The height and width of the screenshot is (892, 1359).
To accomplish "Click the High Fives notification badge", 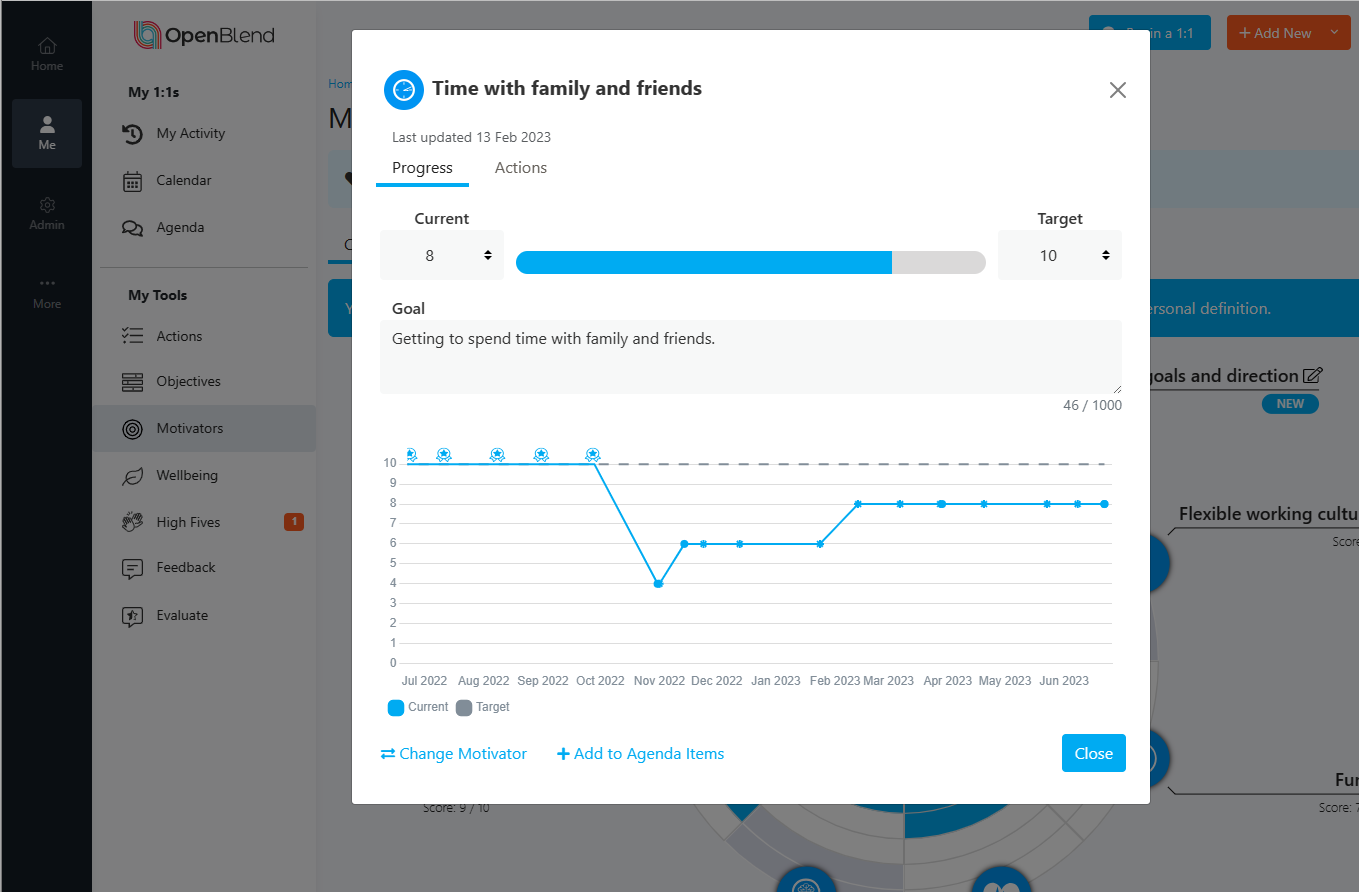I will 293,522.
